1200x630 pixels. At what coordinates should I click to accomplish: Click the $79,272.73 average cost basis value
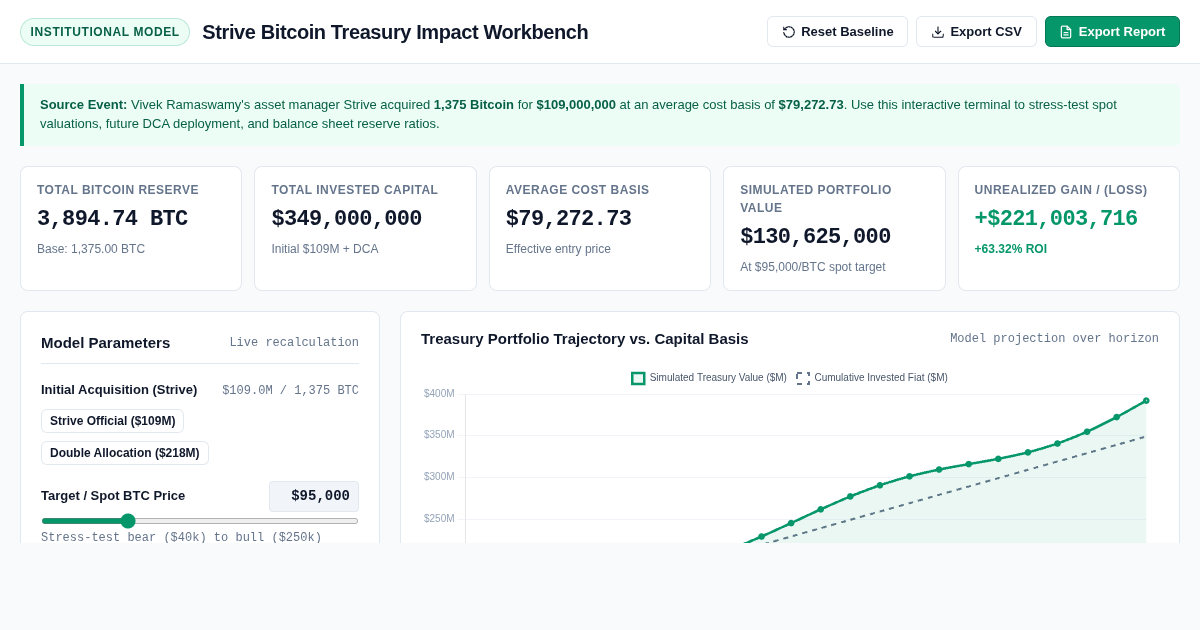[x=569, y=219]
